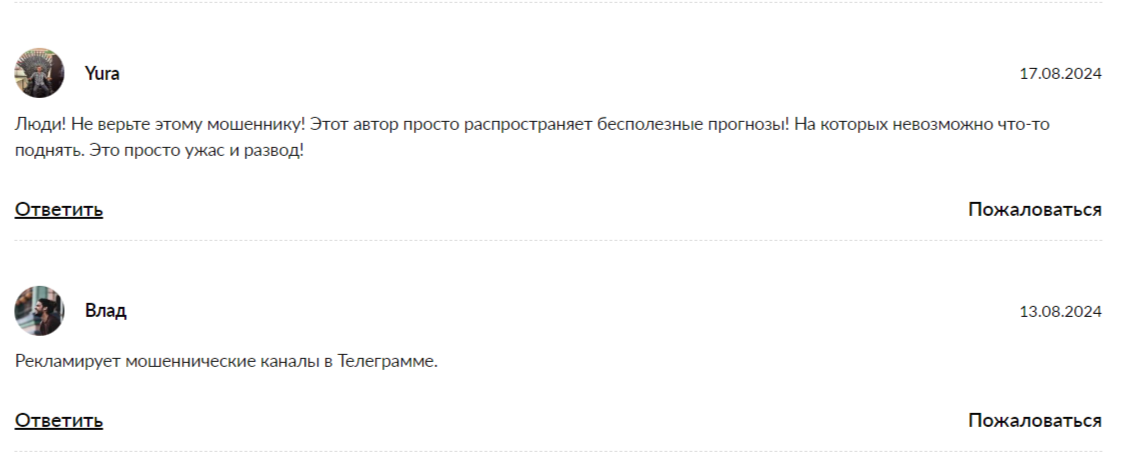The image size is (1135, 459).
Task: Click the date 17.08.2024
Action: tap(1060, 74)
